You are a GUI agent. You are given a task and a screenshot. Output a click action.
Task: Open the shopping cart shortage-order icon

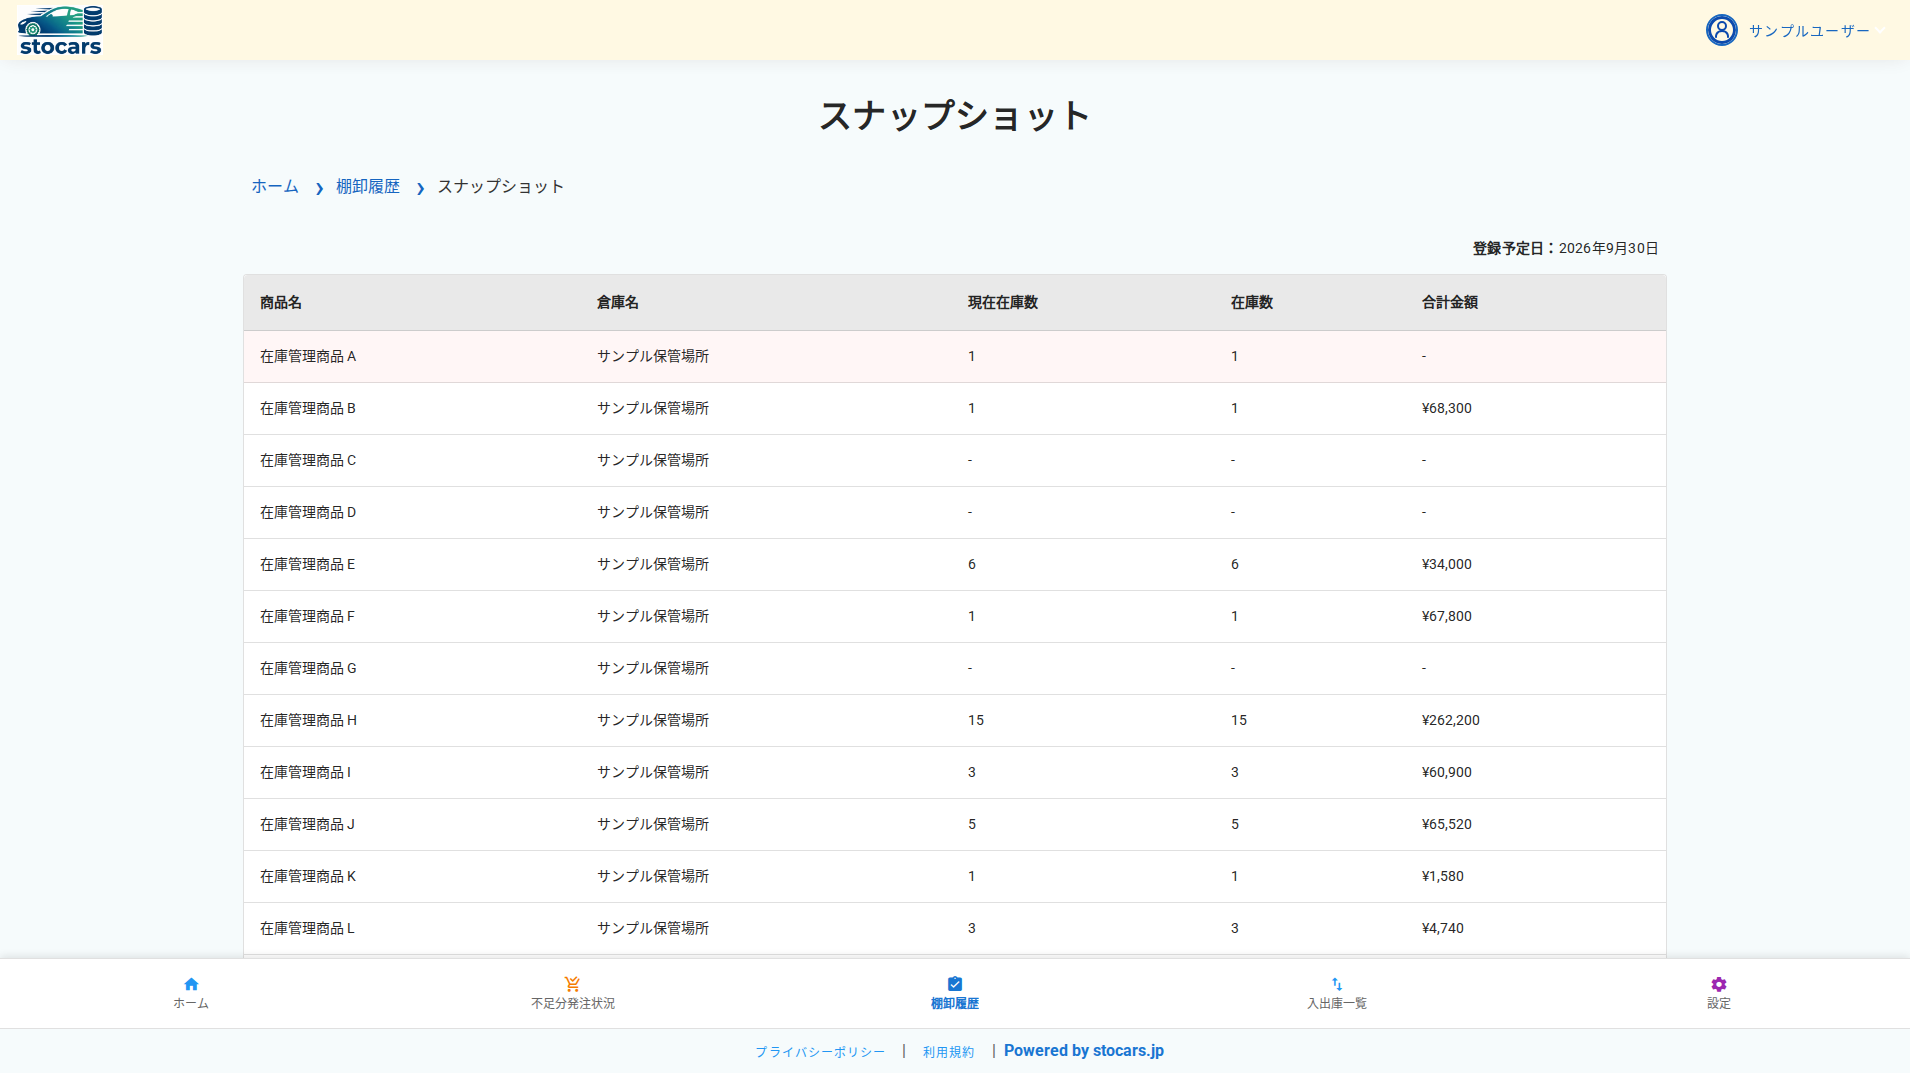[x=572, y=984]
